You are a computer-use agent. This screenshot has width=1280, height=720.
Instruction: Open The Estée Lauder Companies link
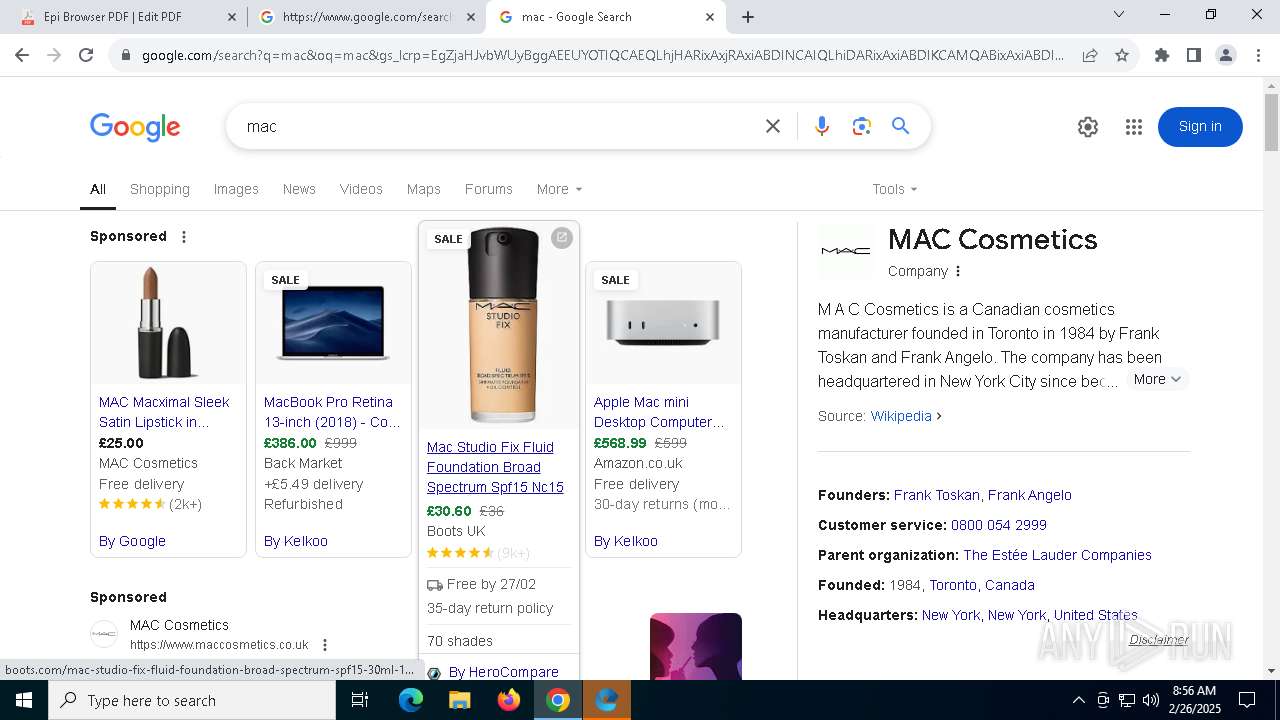coord(1057,555)
